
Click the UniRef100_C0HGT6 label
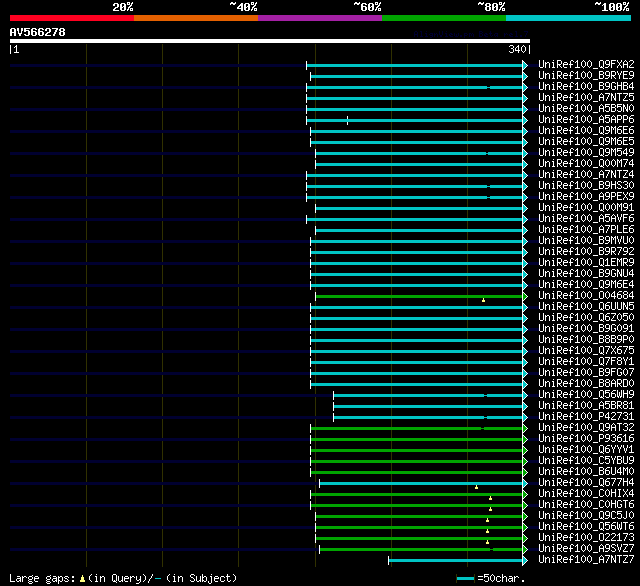(586, 505)
